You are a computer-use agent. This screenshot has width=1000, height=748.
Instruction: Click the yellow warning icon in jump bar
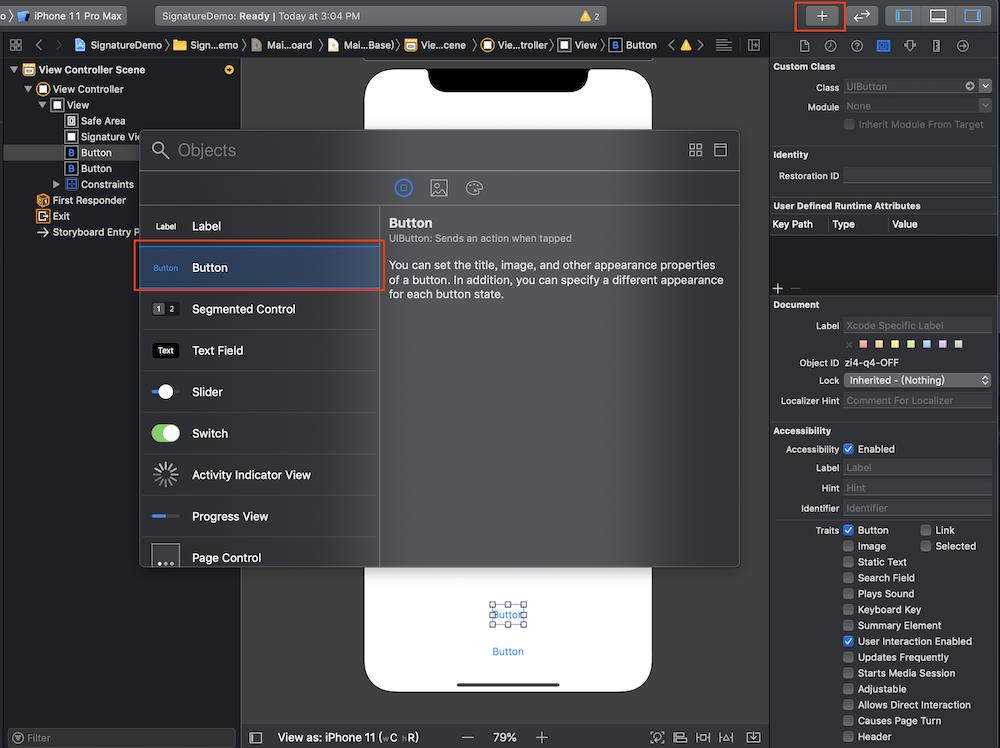(x=686, y=45)
